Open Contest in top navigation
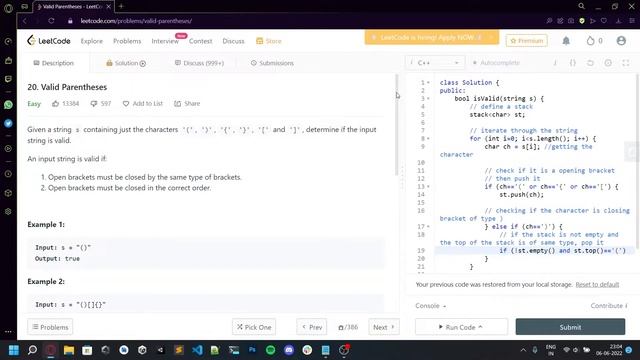Image resolution: width=640 pixels, height=360 pixels. (200, 41)
